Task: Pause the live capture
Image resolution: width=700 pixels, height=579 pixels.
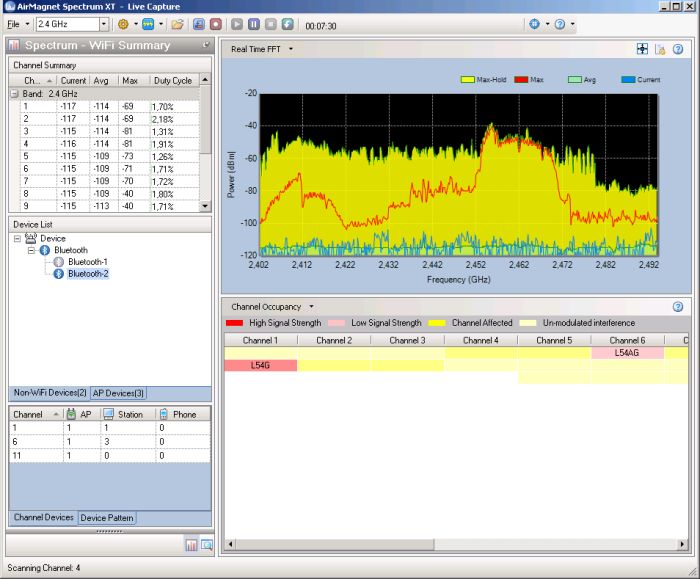Action: [254, 23]
